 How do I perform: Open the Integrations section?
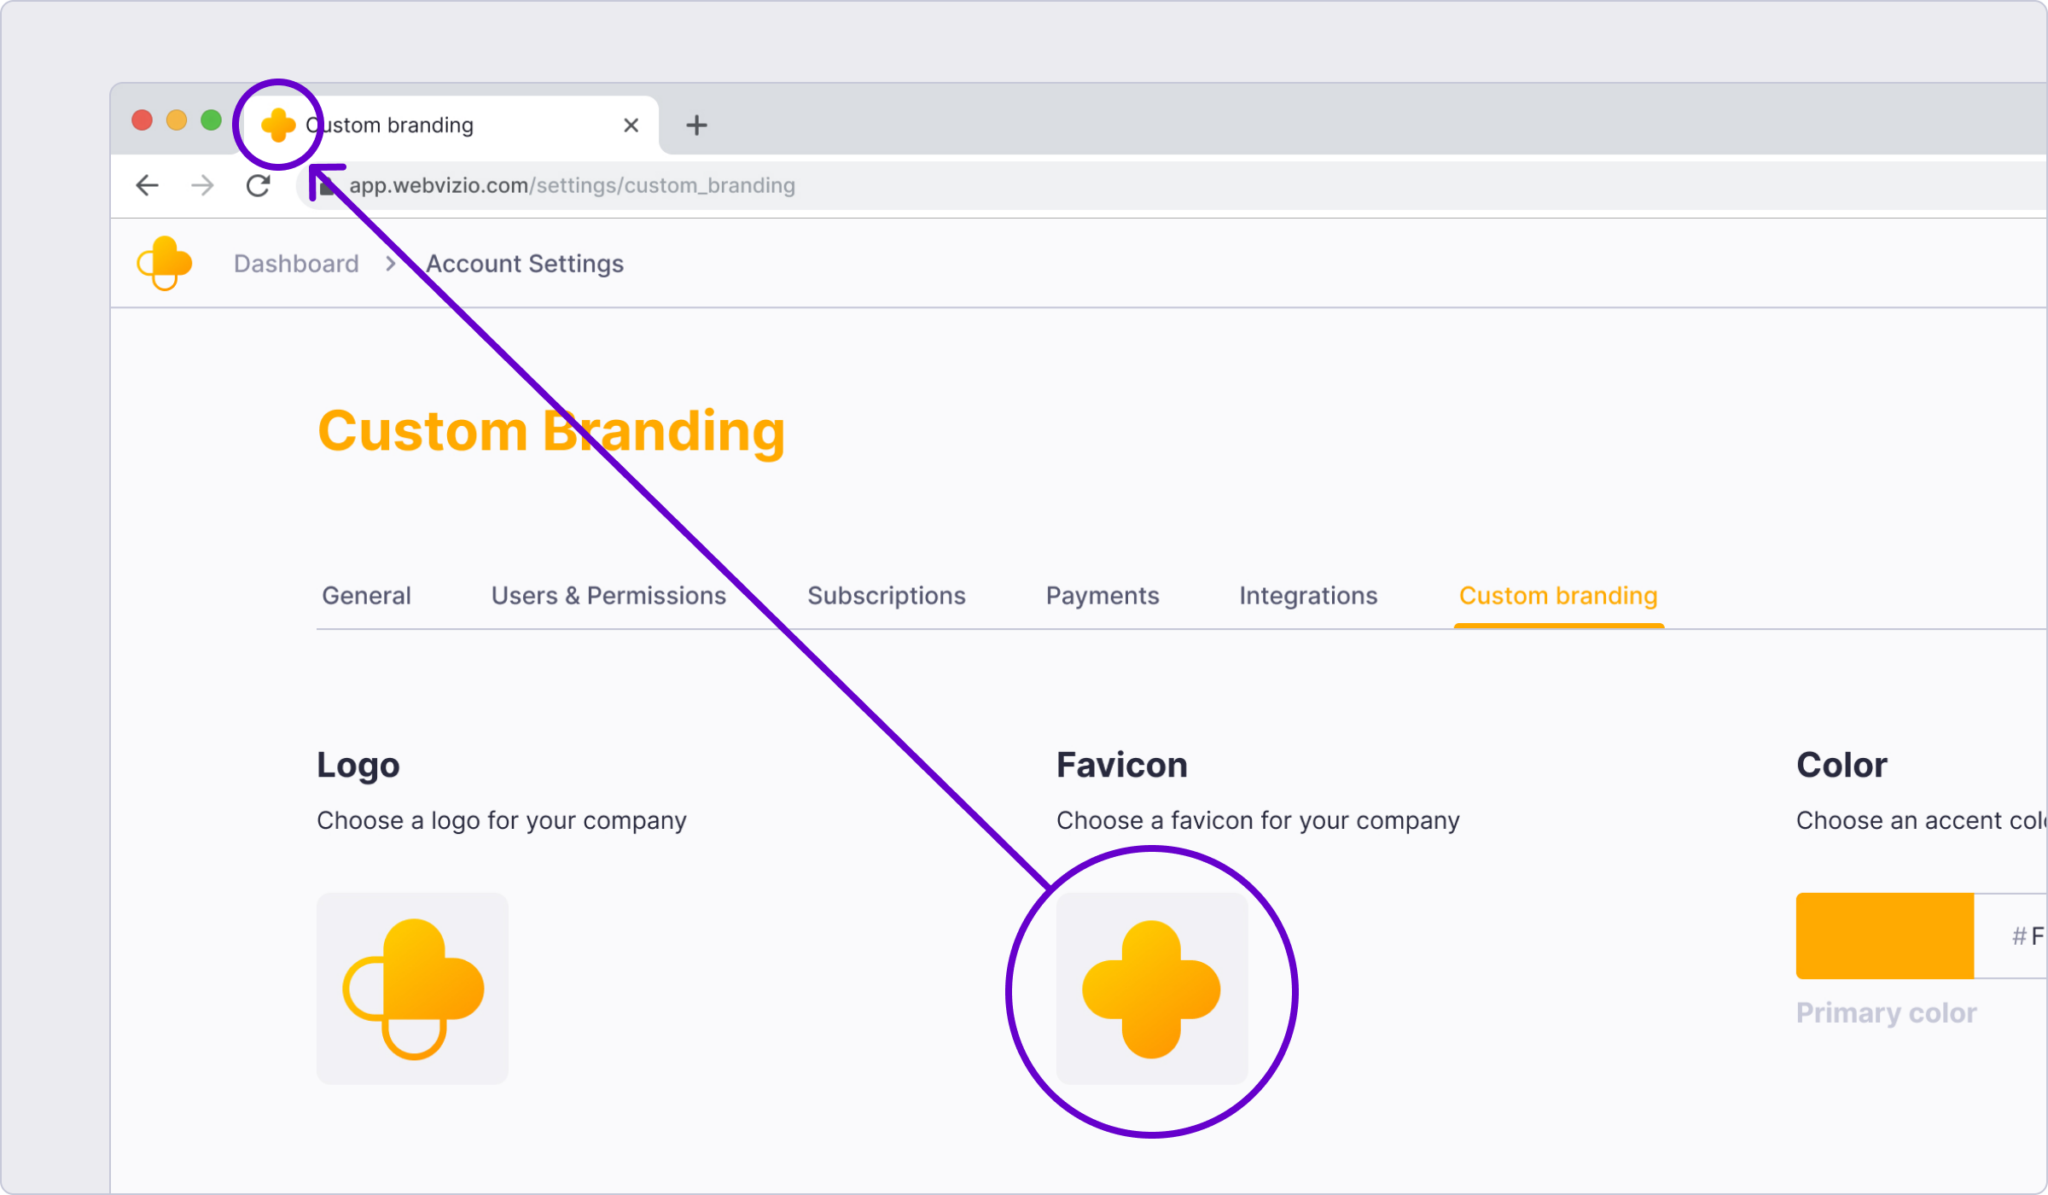(x=1307, y=595)
